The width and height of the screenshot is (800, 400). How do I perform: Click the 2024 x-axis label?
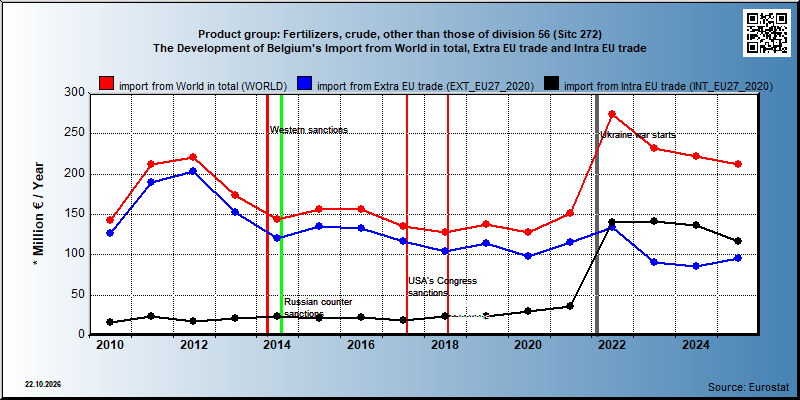tap(695, 345)
